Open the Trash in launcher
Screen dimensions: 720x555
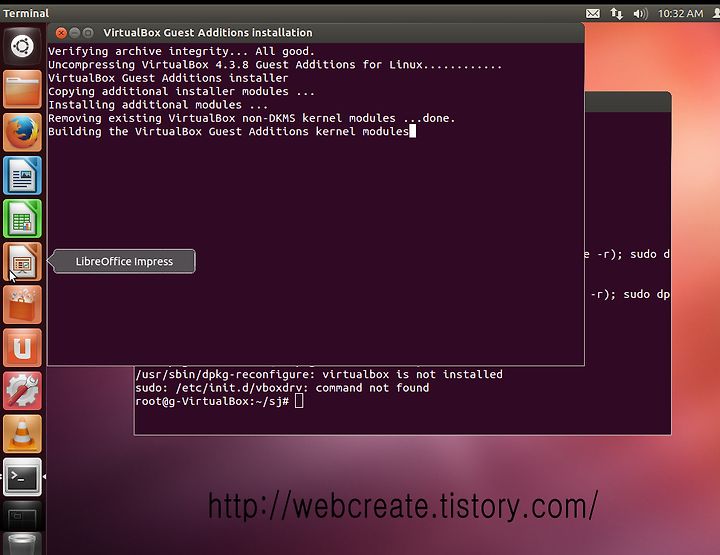coord(22,544)
